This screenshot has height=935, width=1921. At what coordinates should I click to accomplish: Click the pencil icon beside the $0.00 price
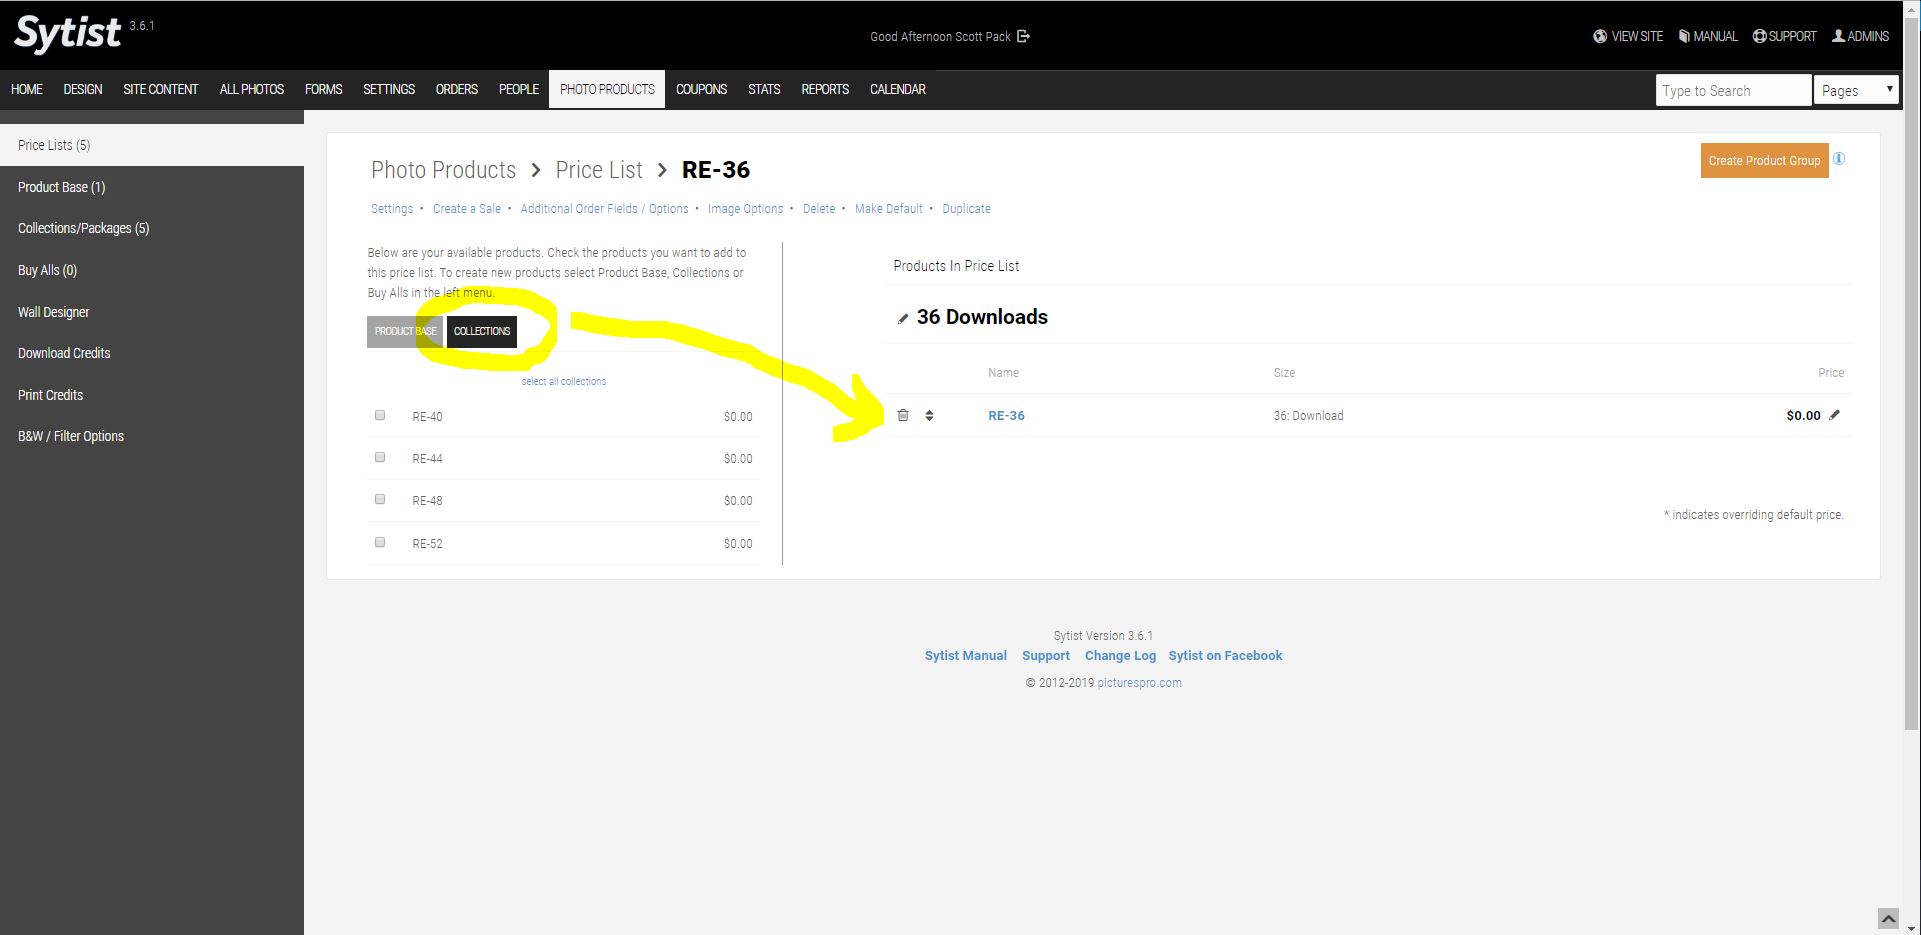[1834, 415]
